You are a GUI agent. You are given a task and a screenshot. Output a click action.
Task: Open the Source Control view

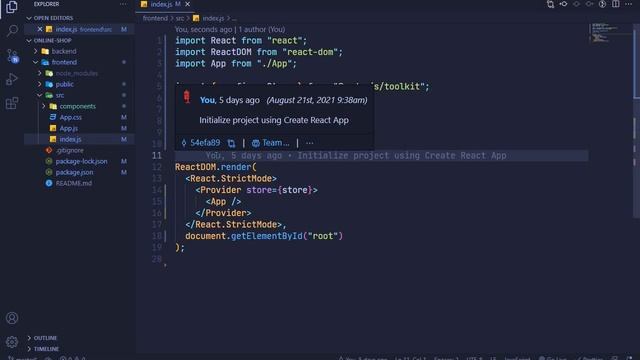tap(12, 56)
